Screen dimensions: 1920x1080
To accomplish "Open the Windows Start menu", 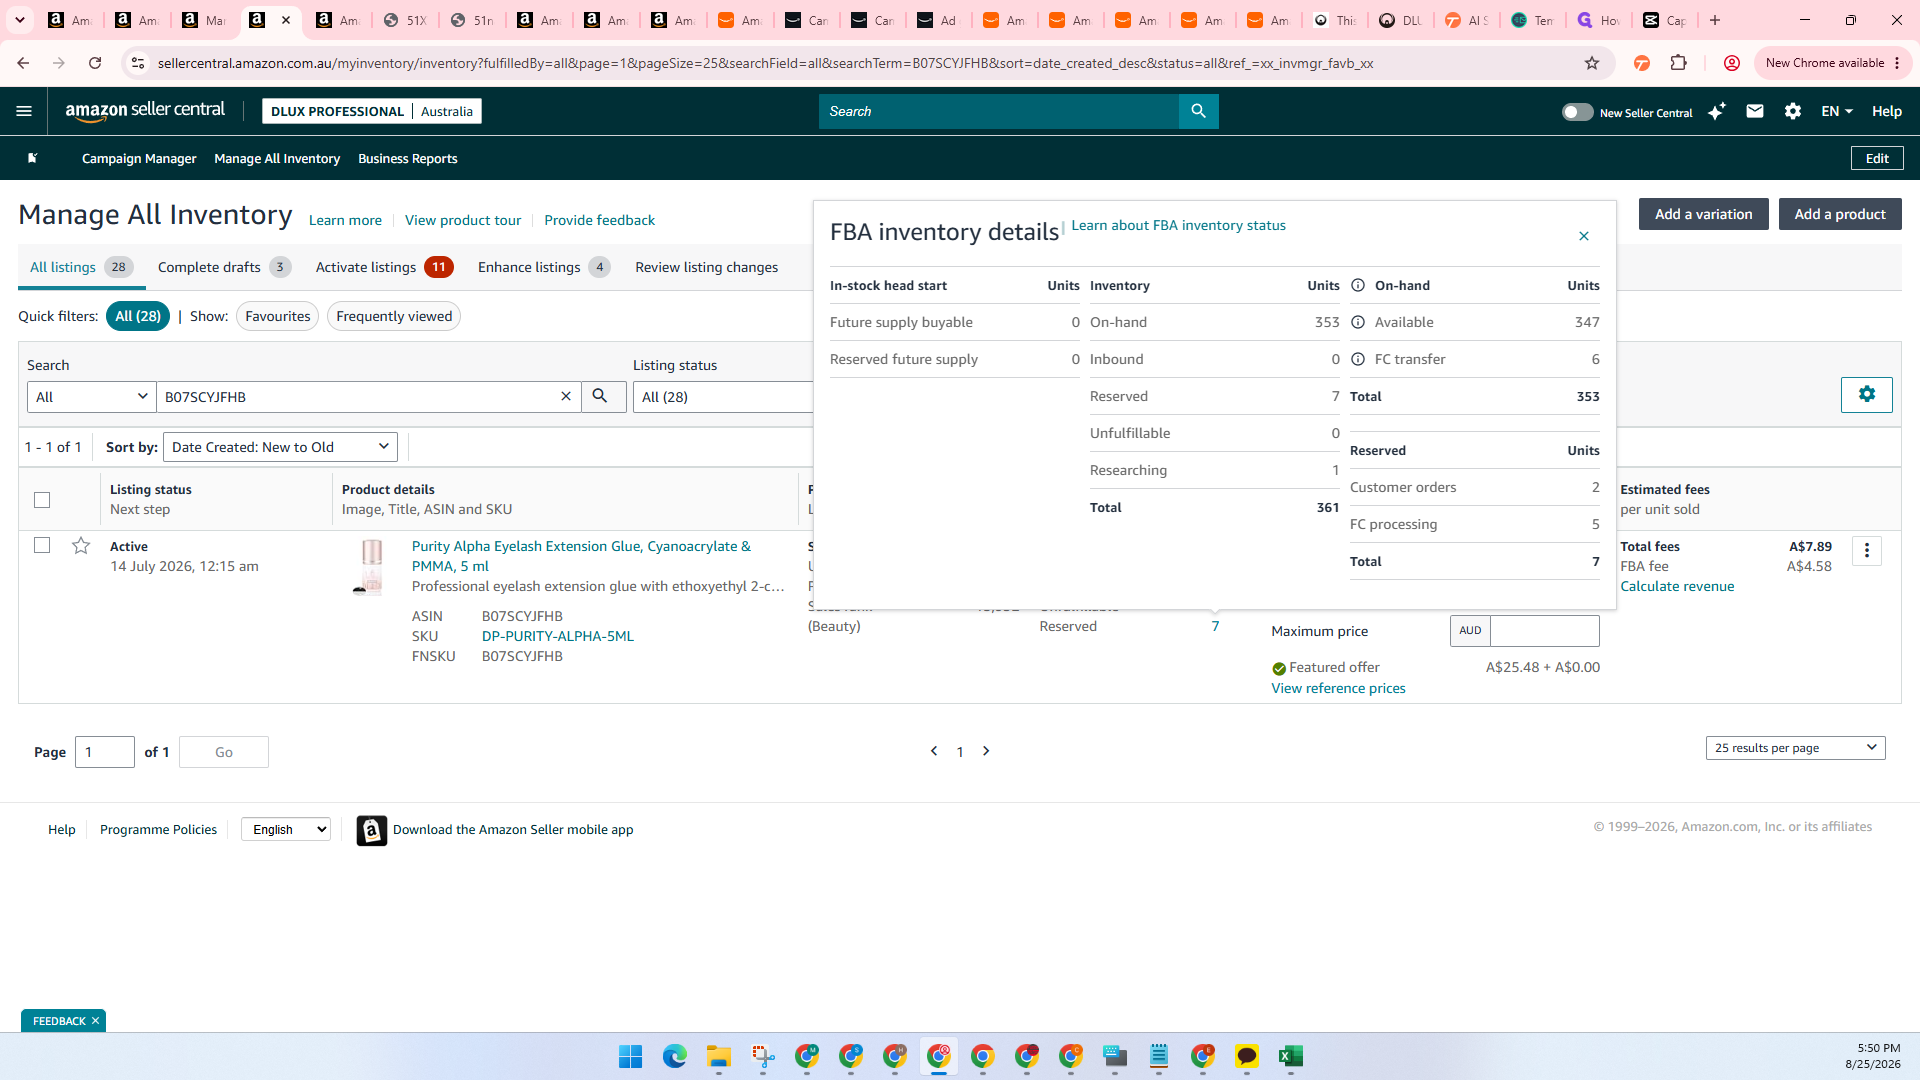I will (631, 1056).
